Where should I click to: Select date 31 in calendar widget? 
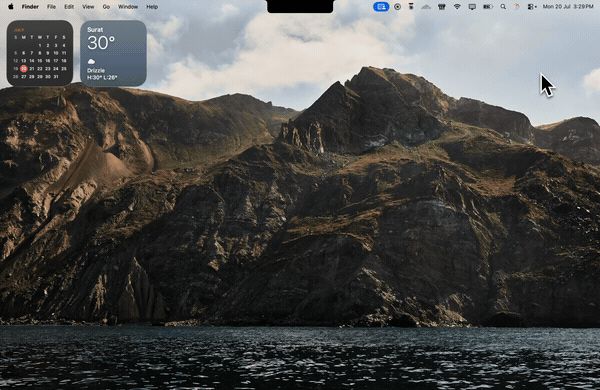pyautogui.click(x=56, y=77)
